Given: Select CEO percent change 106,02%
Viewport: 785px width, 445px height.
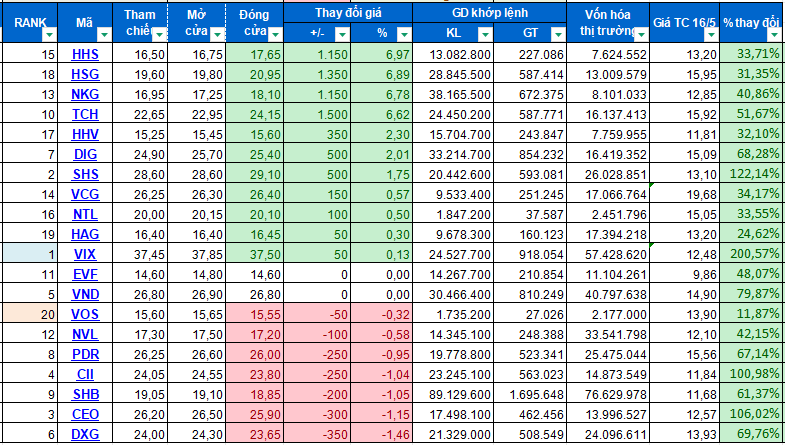Looking at the screenshot, I should pos(751,414).
